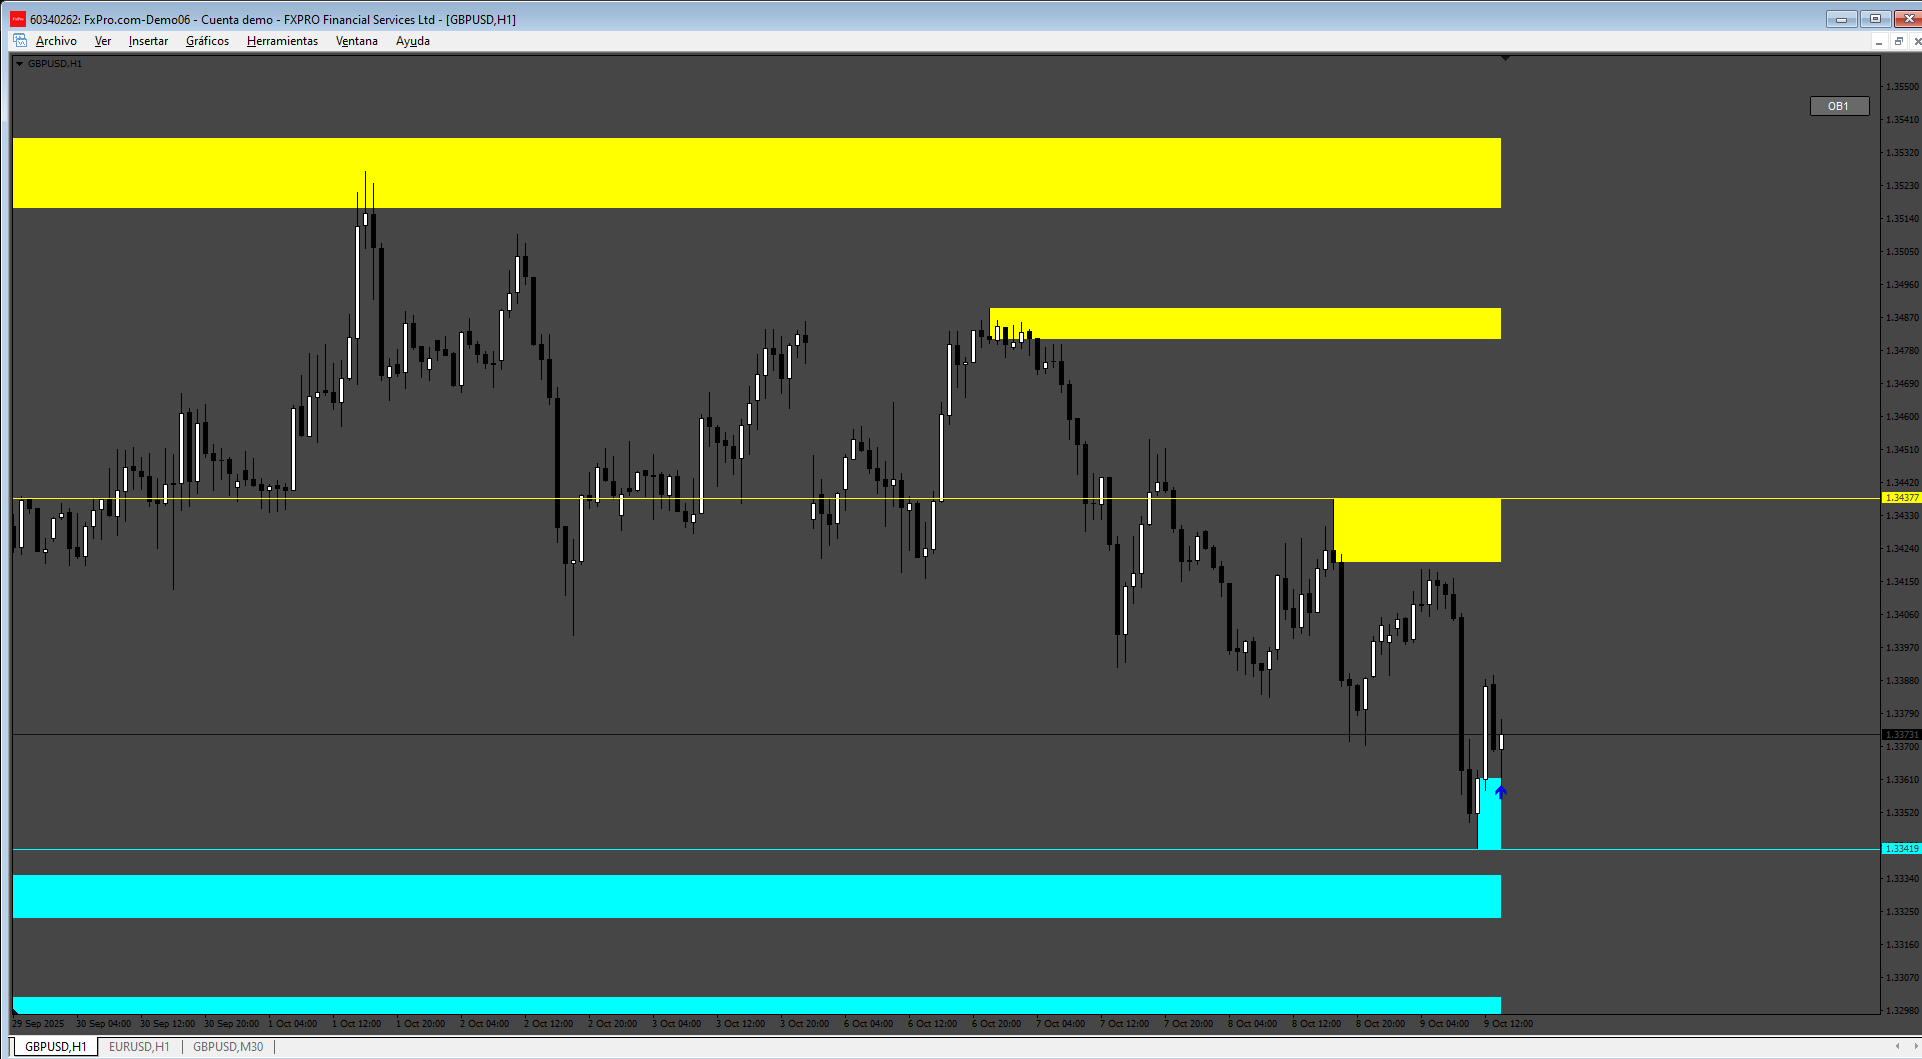
Task: Open the Archivo menu
Action: 56,41
